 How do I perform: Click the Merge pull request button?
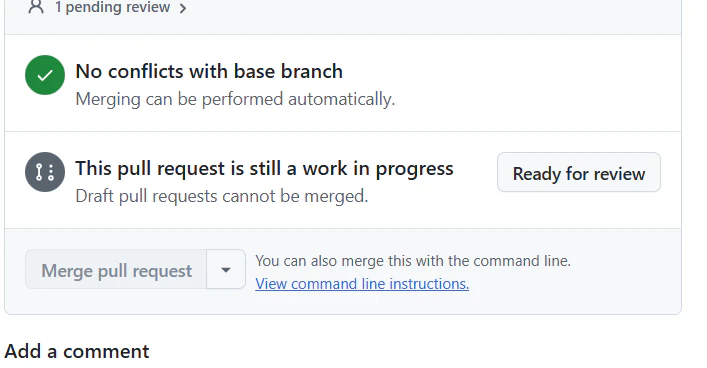(x=116, y=270)
